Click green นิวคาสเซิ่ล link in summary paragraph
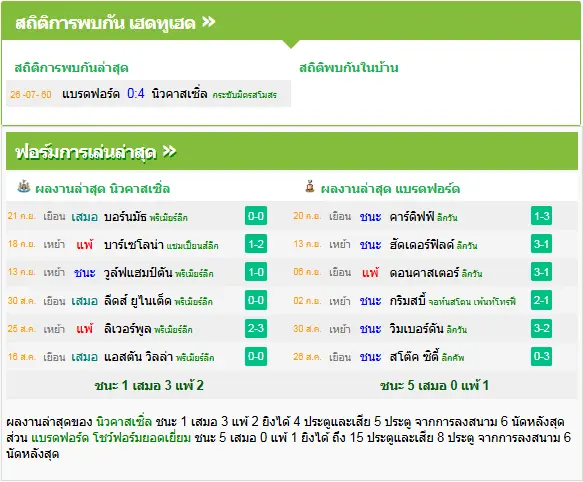This screenshot has width=583, height=482. pyautogui.click(x=124, y=421)
